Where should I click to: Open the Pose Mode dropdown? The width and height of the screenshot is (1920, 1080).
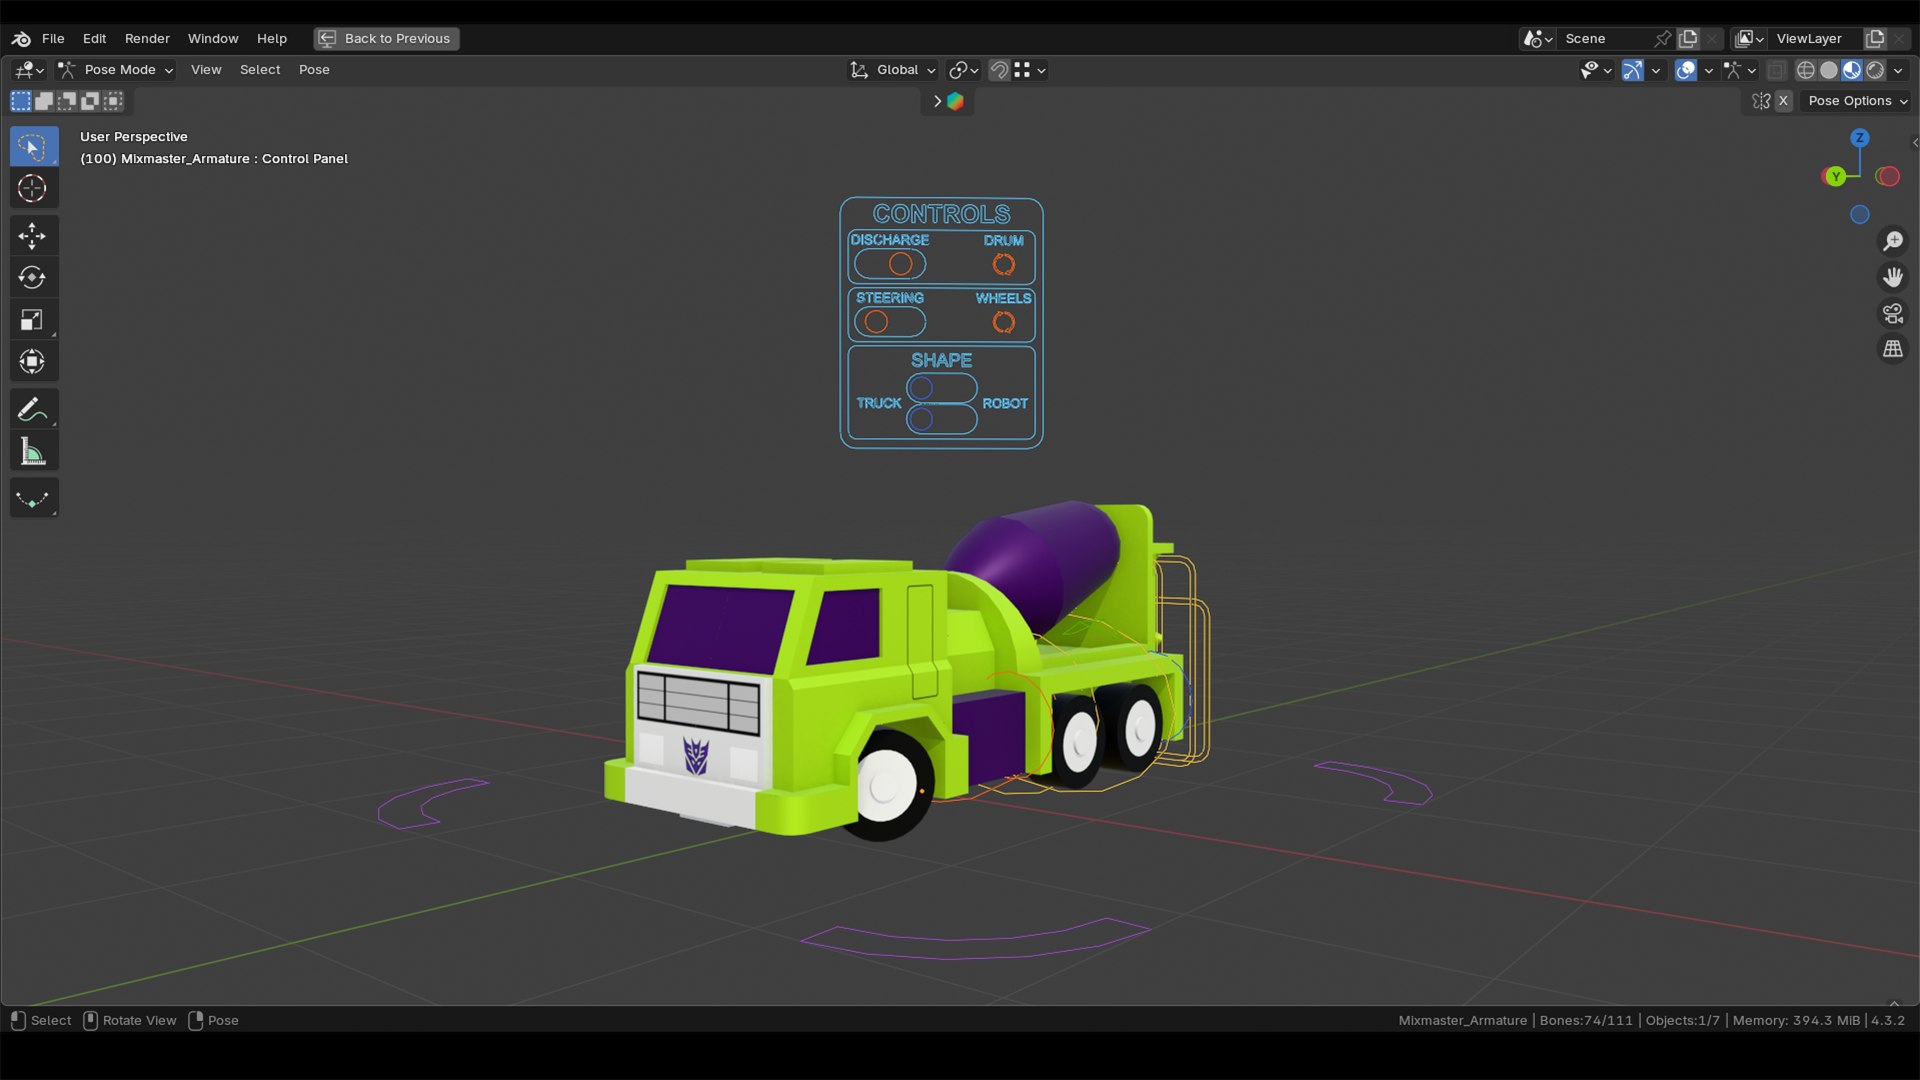tap(115, 70)
